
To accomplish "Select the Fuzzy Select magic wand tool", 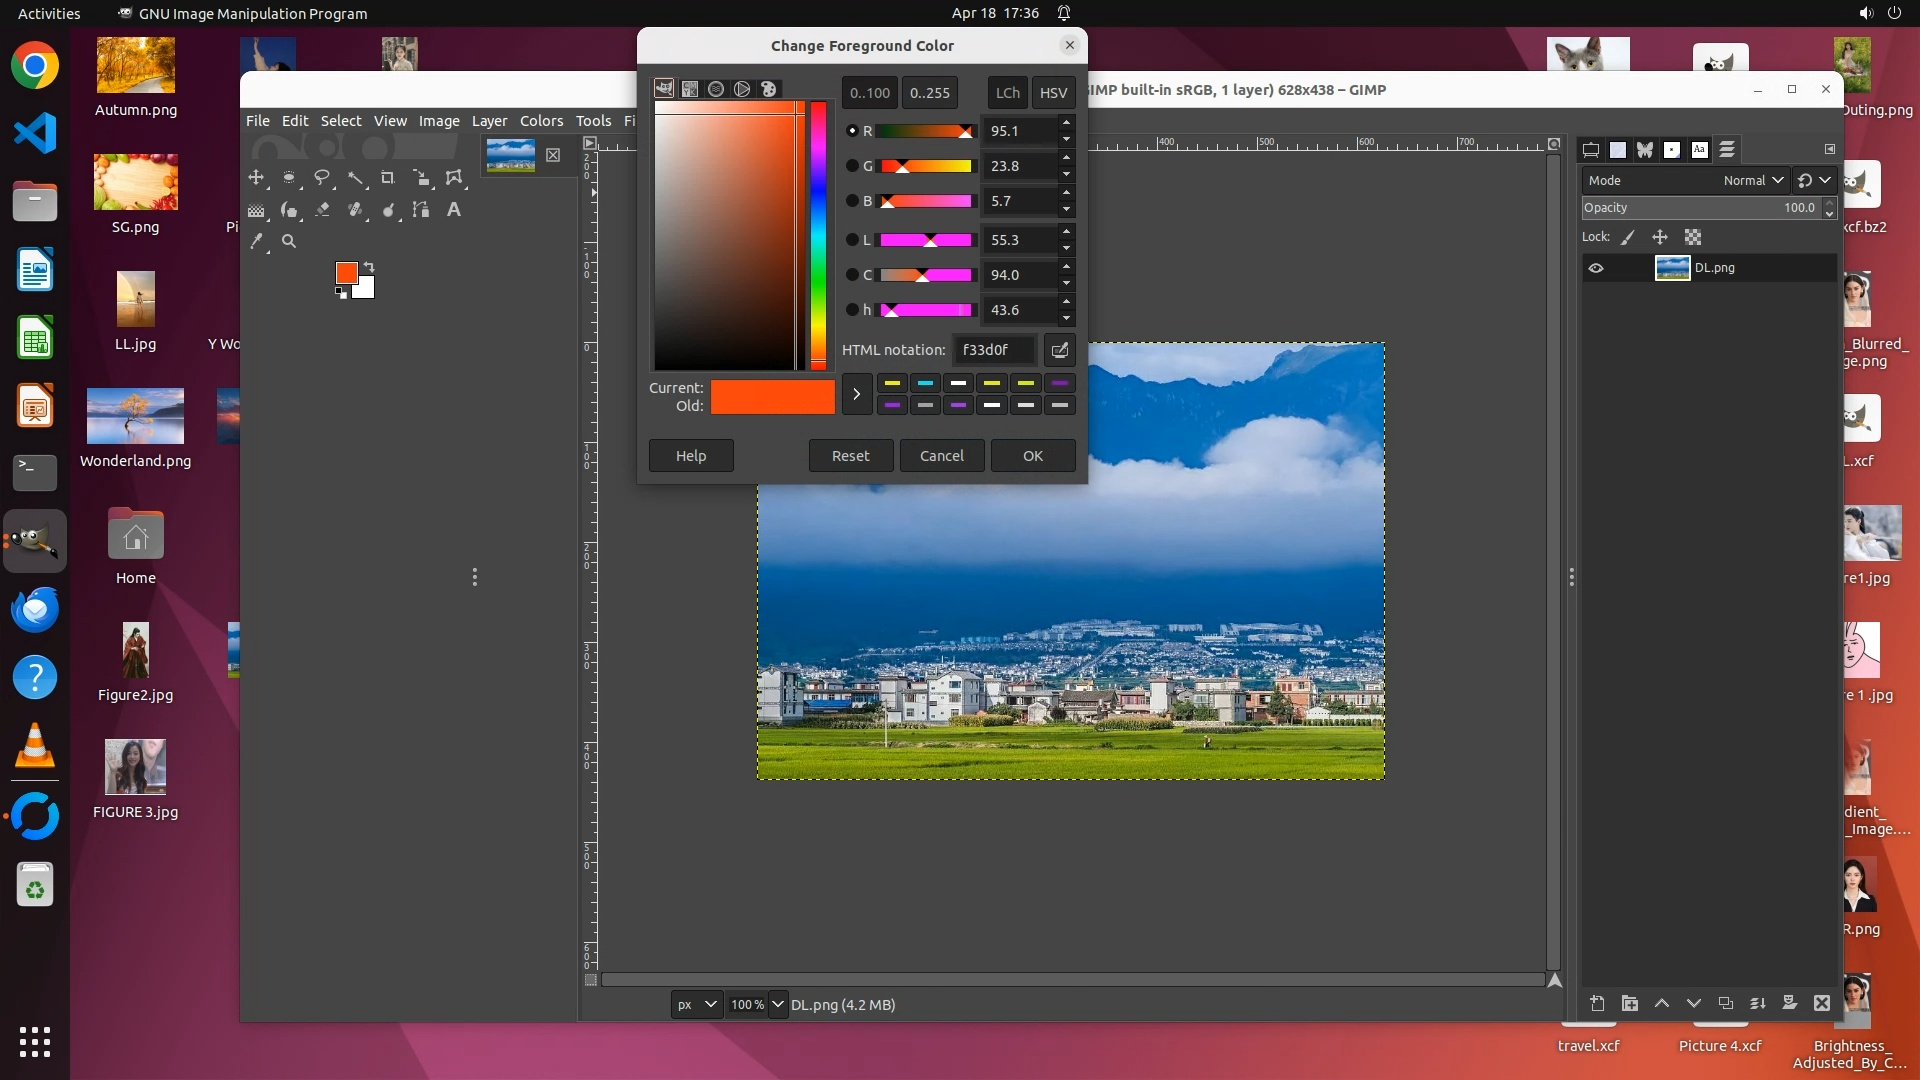I will (355, 178).
